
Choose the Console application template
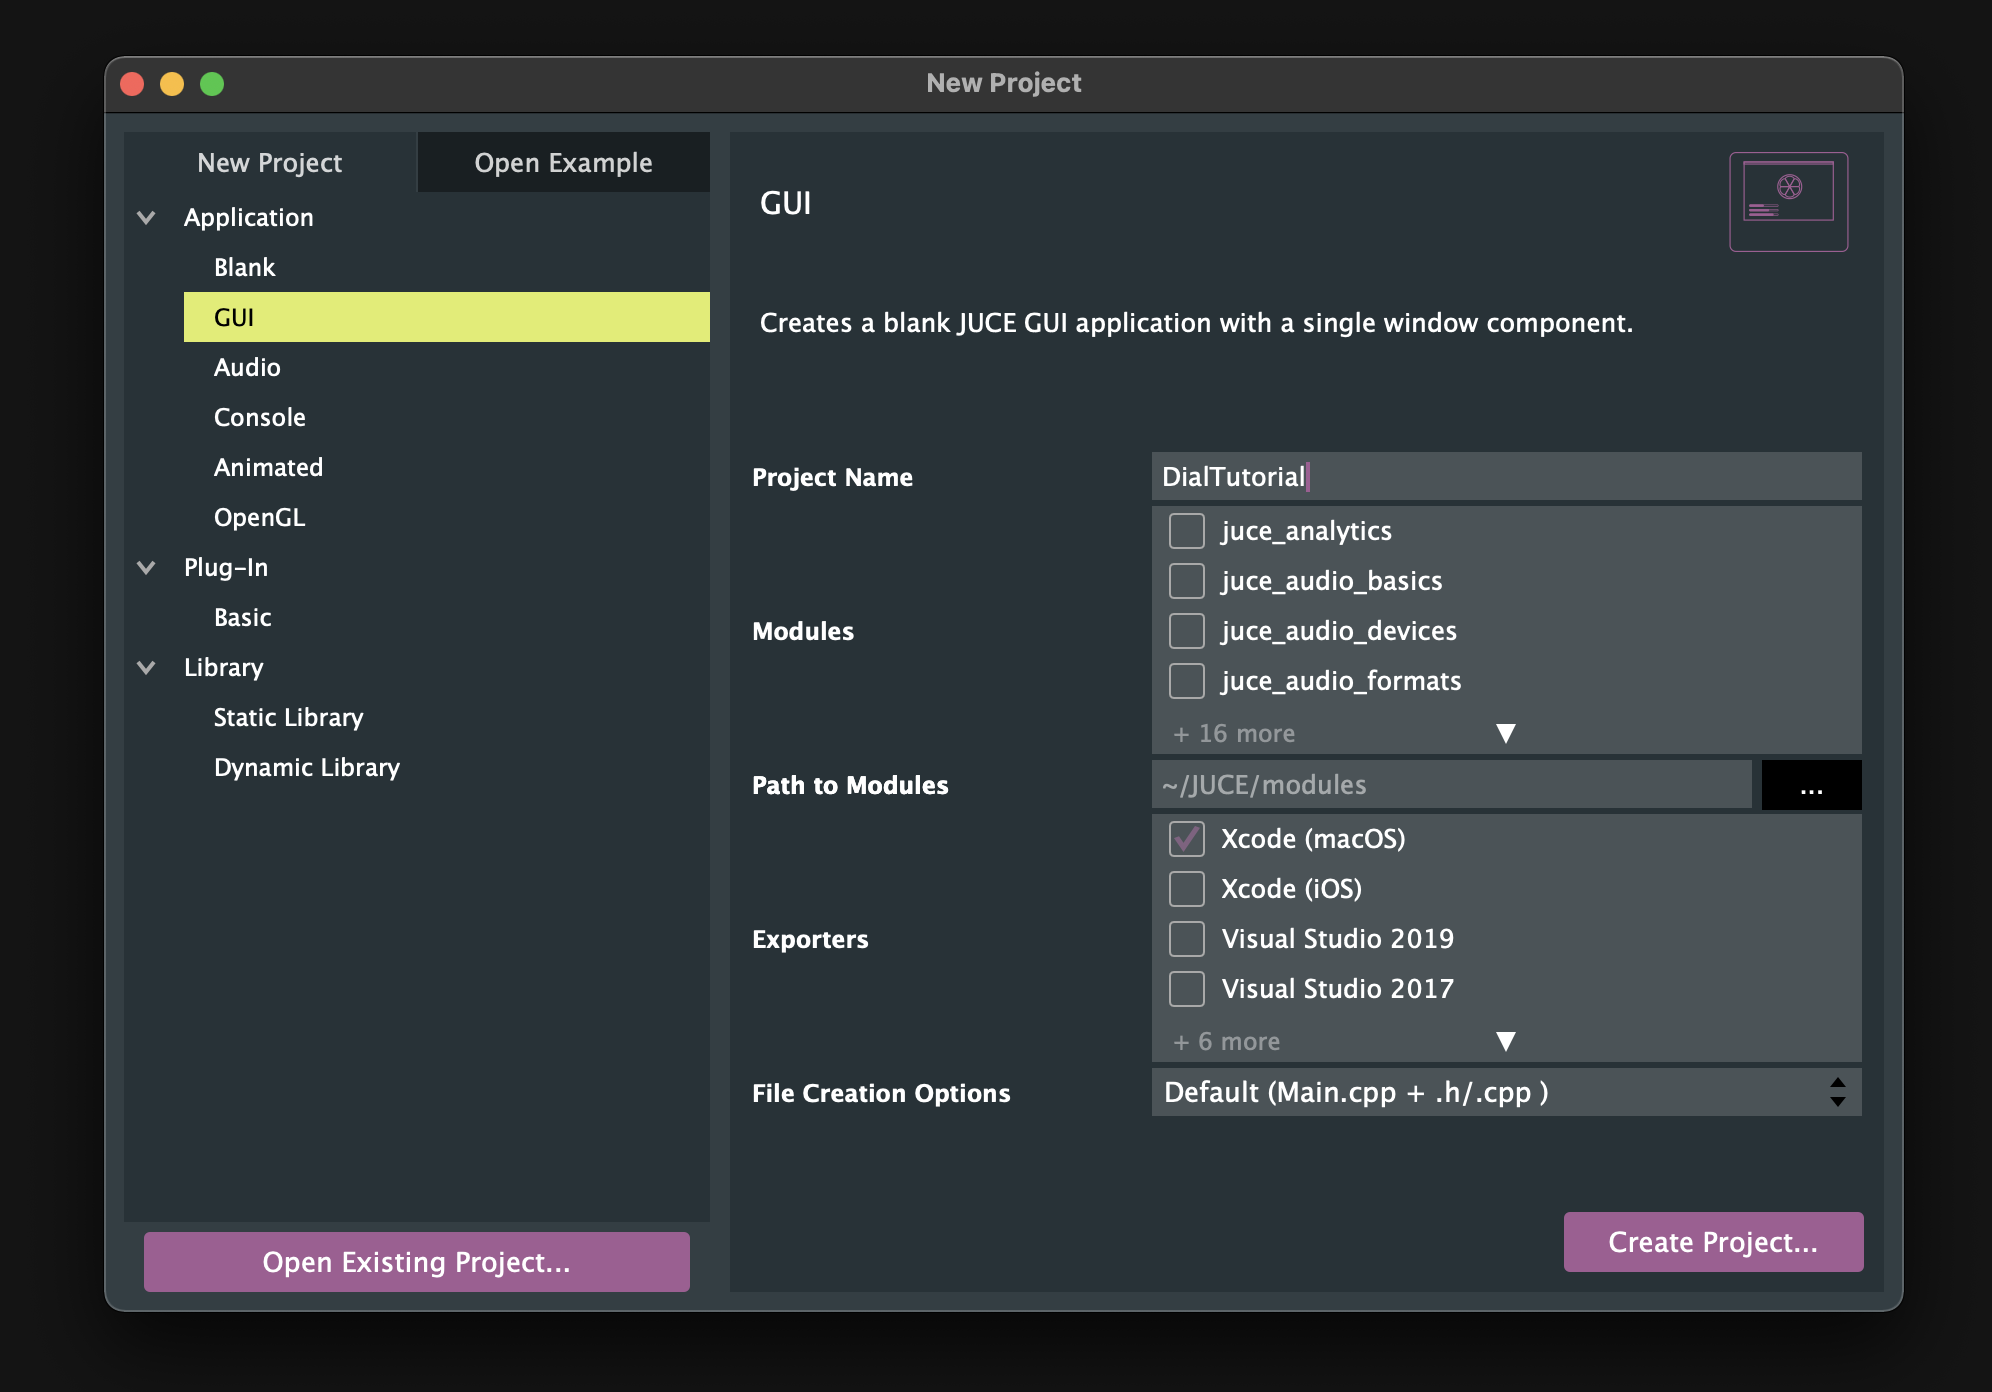click(446, 417)
